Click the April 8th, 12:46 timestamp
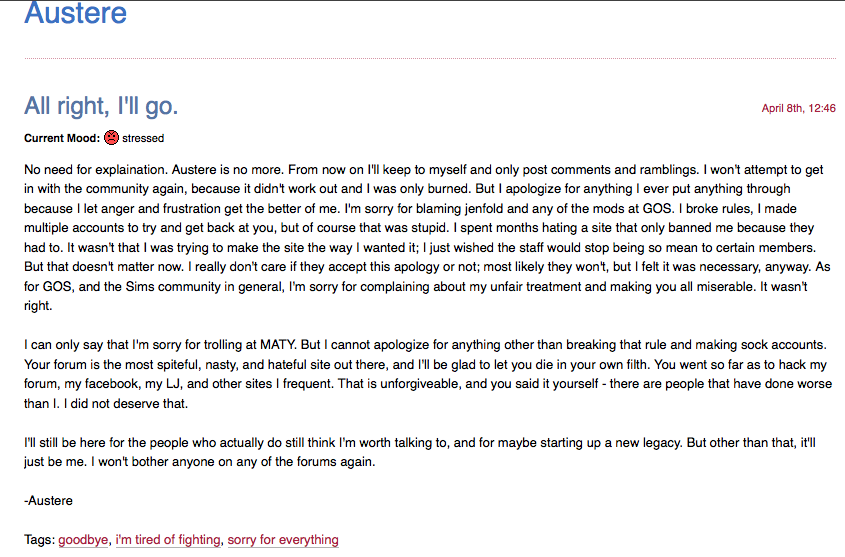 pos(798,108)
